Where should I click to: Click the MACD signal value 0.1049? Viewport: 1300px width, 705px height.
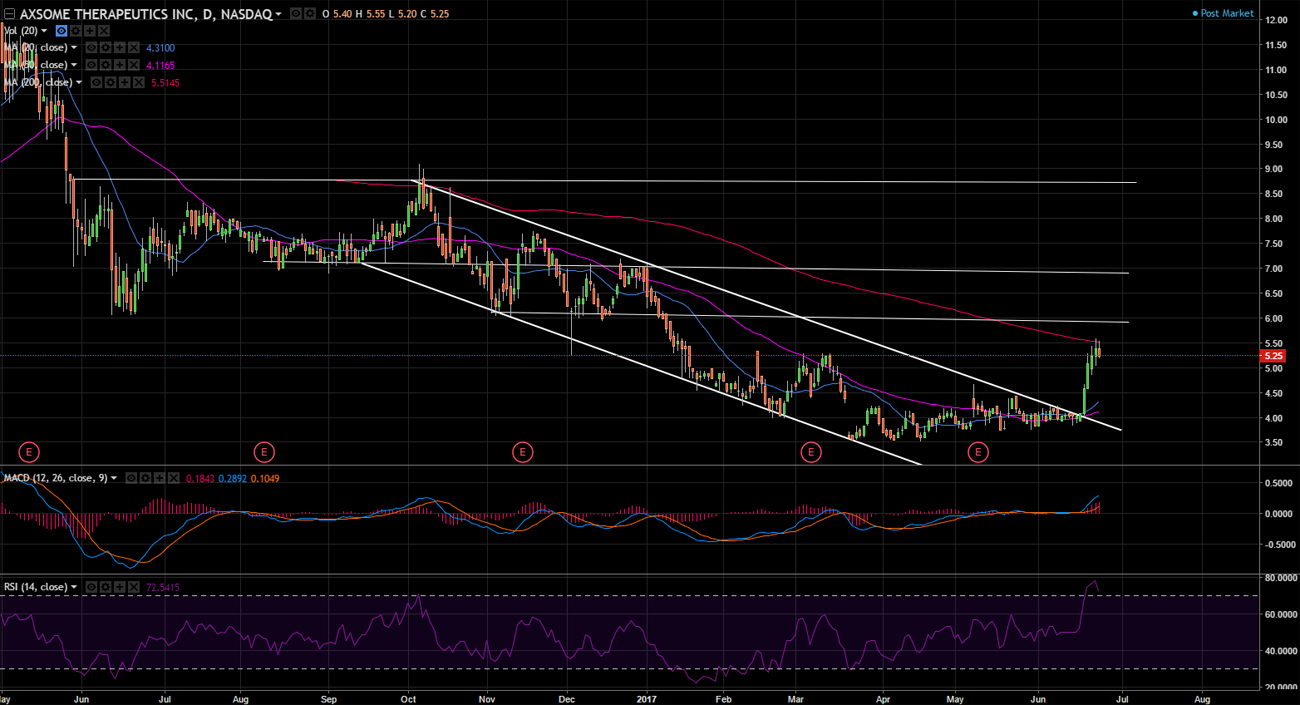265,478
